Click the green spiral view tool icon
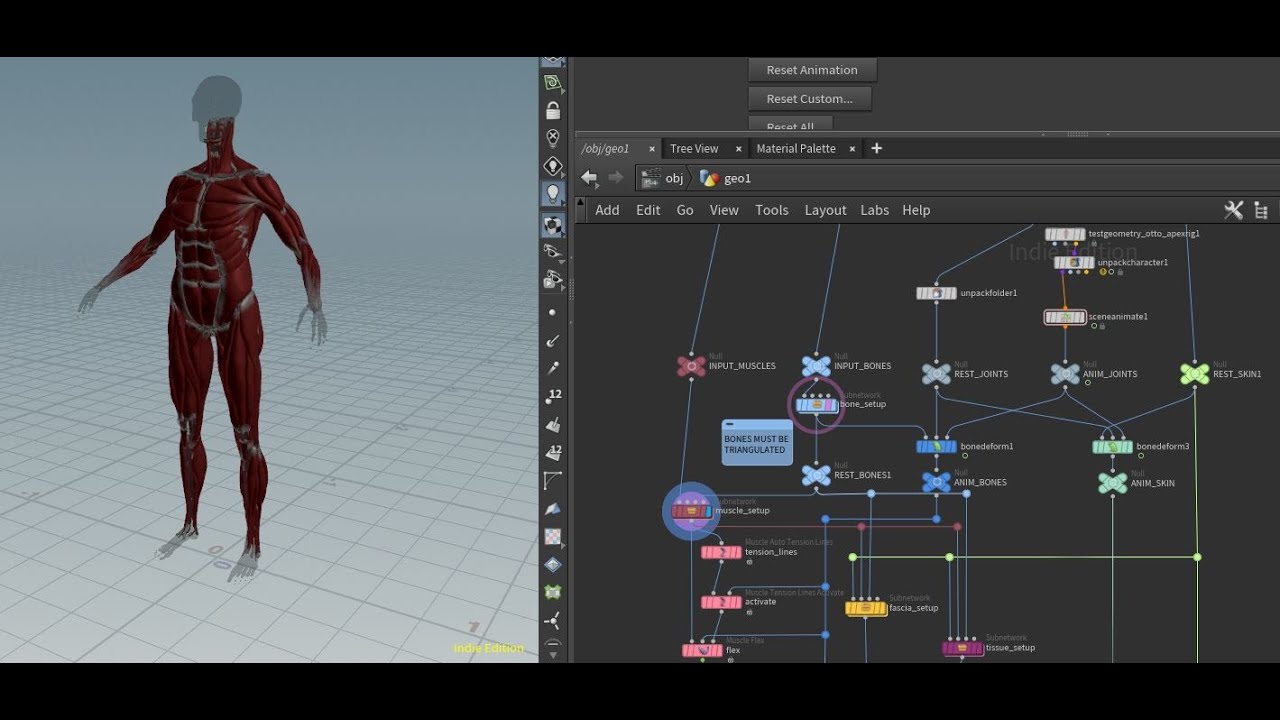This screenshot has width=1280, height=720. [553, 82]
